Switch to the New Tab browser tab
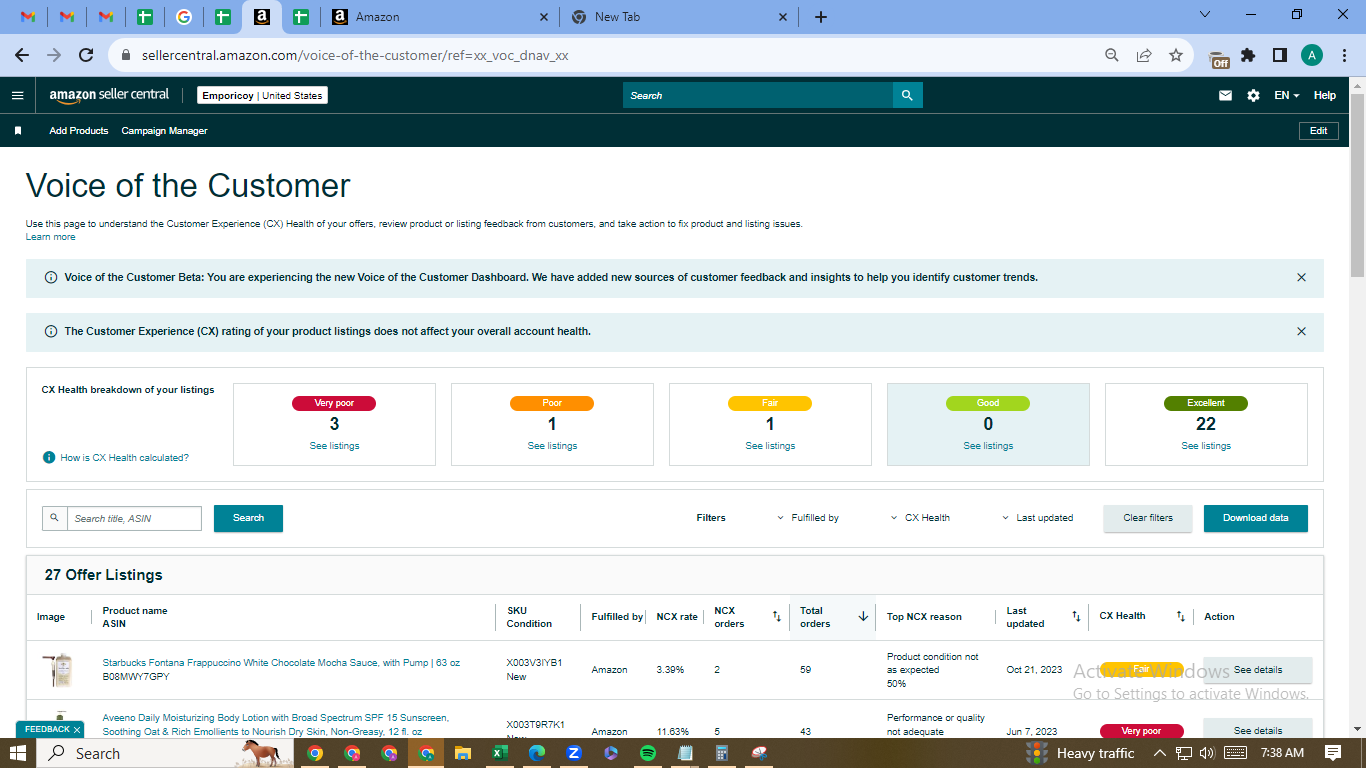1366x768 pixels. coord(680,17)
